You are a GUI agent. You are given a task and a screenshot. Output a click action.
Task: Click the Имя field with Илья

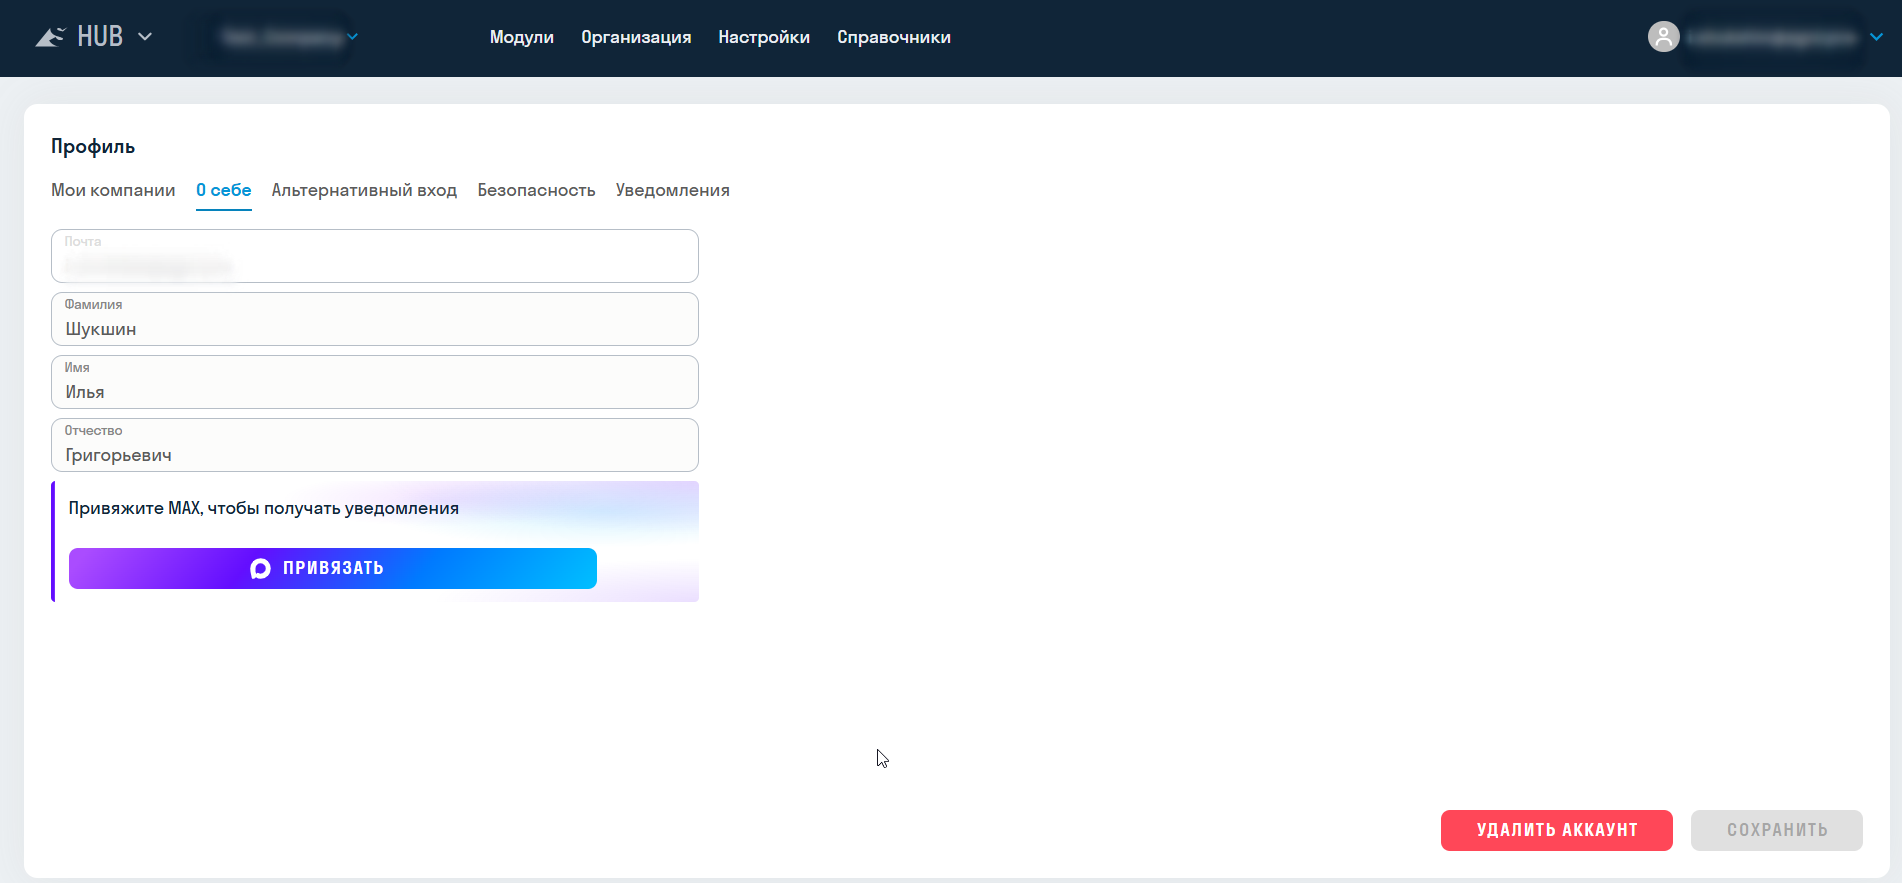tap(375, 382)
